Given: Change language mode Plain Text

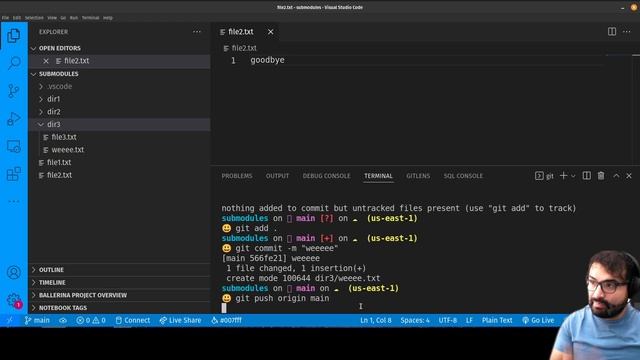Looking at the screenshot, I should pyautogui.click(x=497, y=320).
